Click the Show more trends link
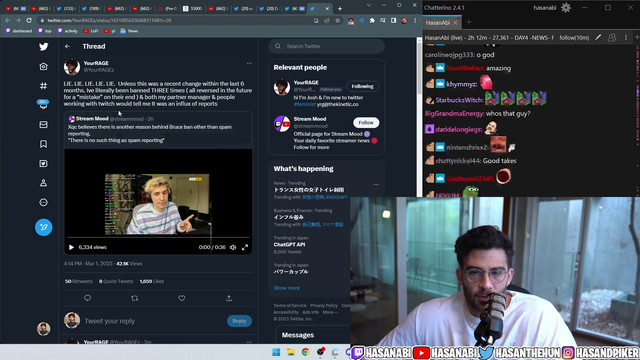This screenshot has height=360, width=640. click(287, 288)
